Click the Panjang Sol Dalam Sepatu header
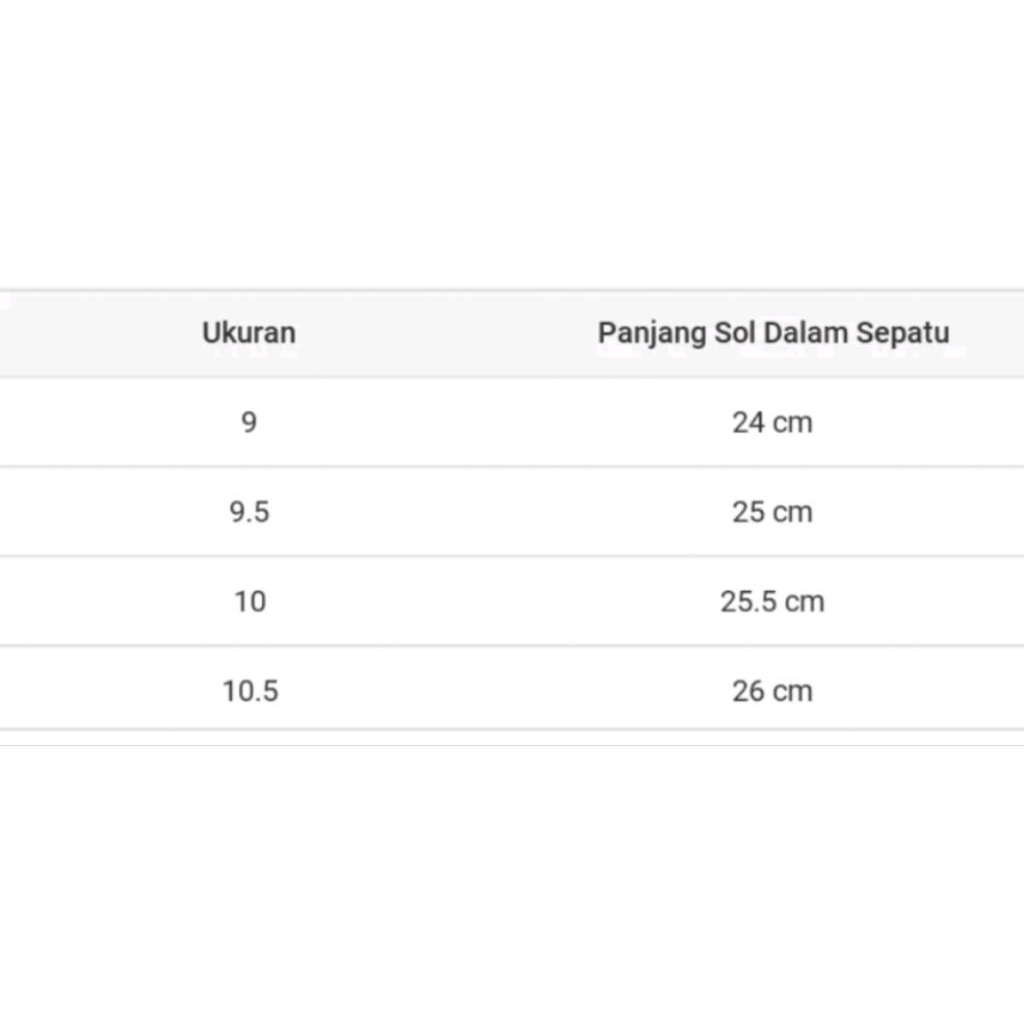Image resolution: width=1024 pixels, height=1024 pixels. click(773, 332)
